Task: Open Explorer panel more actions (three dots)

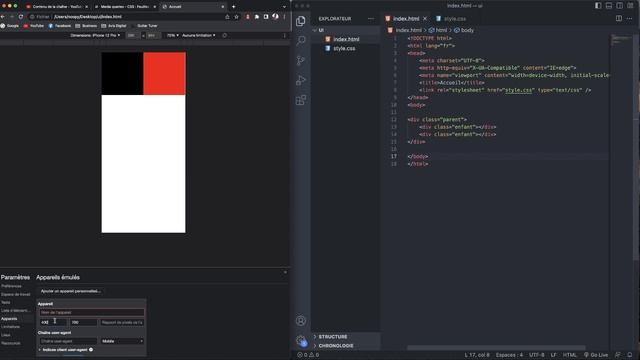Action: coord(371,19)
